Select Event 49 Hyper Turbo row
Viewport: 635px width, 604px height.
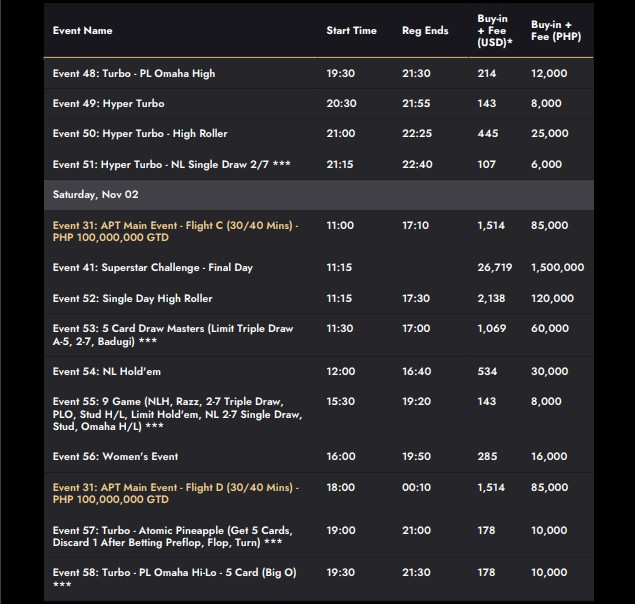click(x=109, y=103)
